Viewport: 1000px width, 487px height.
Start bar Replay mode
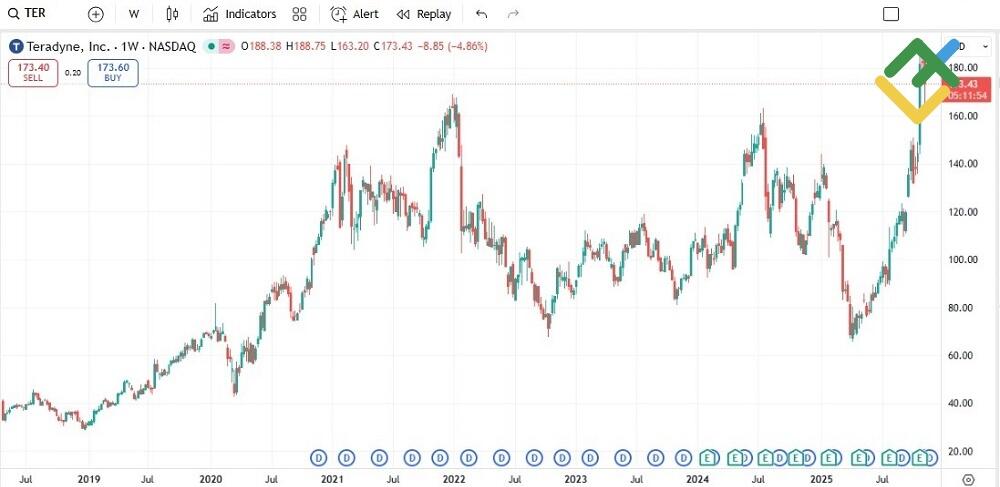coord(423,14)
